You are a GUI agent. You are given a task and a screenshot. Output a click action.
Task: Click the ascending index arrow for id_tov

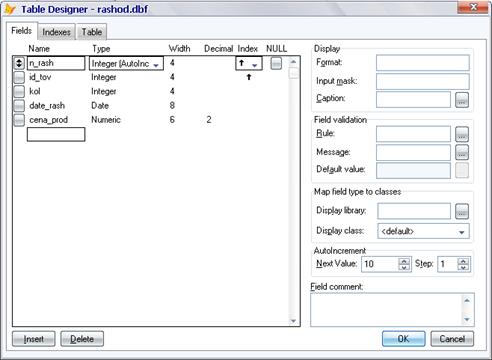click(x=249, y=77)
